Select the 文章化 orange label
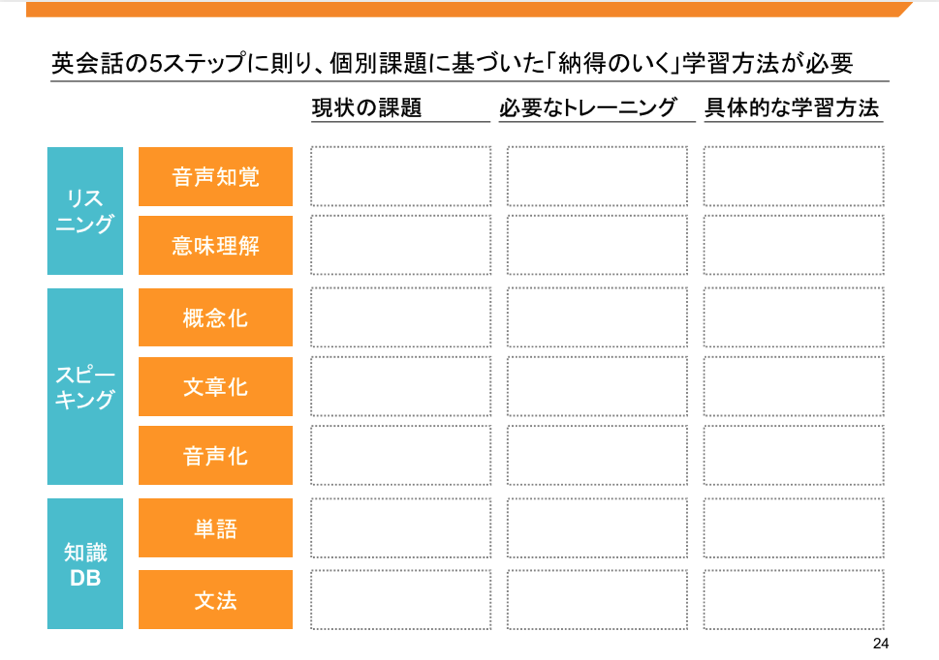The height and width of the screenshot is (660, 939). (216, 386)
